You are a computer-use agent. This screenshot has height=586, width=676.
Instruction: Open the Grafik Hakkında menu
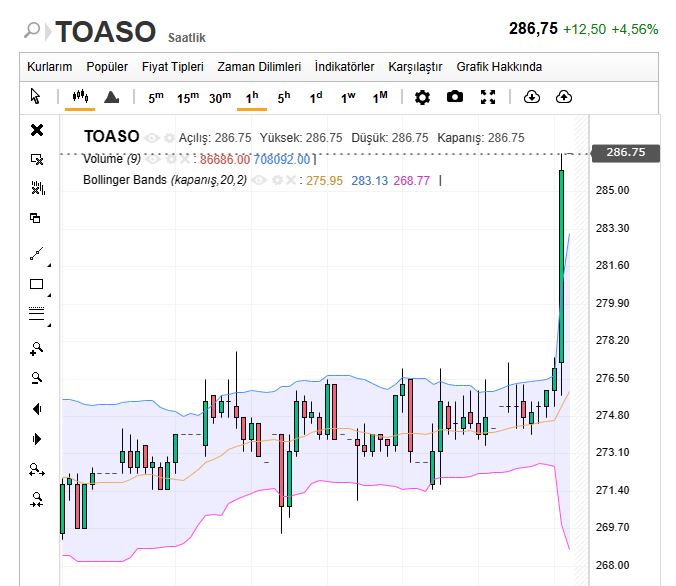[499, 67]
